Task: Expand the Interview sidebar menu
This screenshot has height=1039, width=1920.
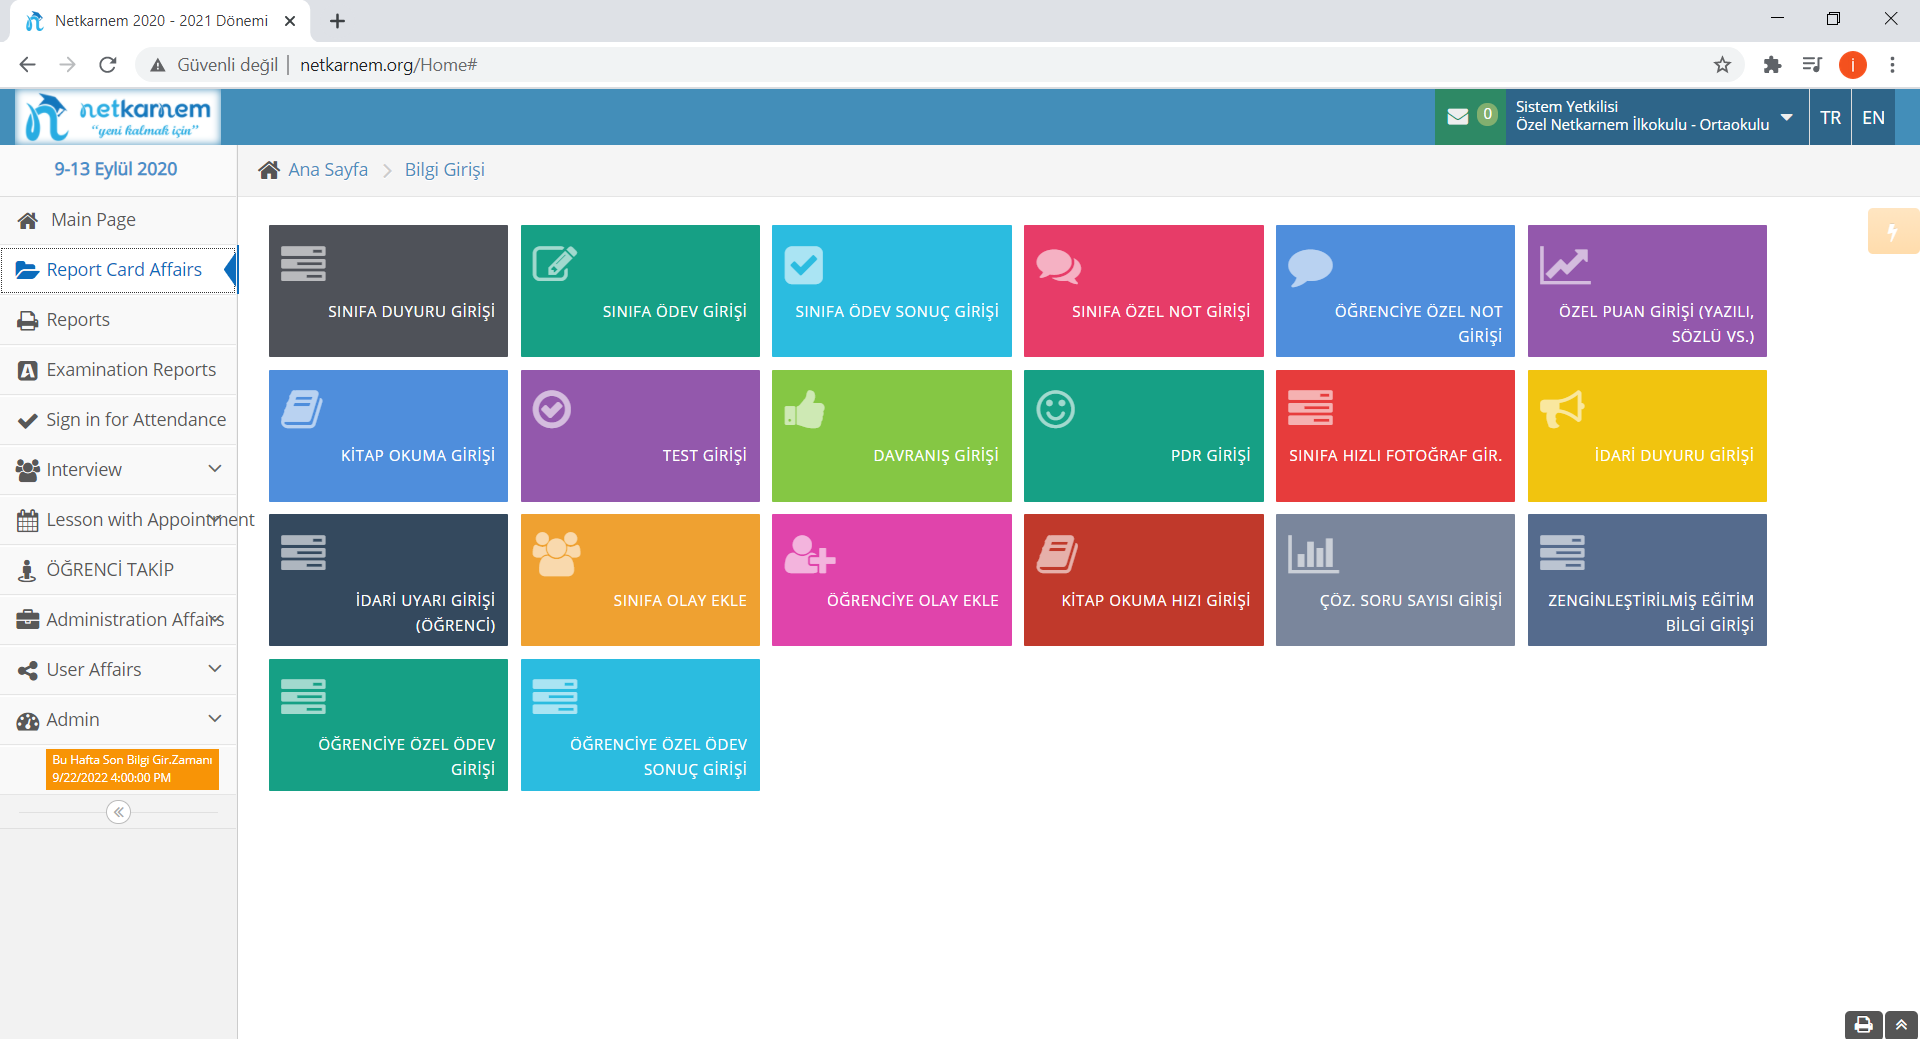Action: 119,469
